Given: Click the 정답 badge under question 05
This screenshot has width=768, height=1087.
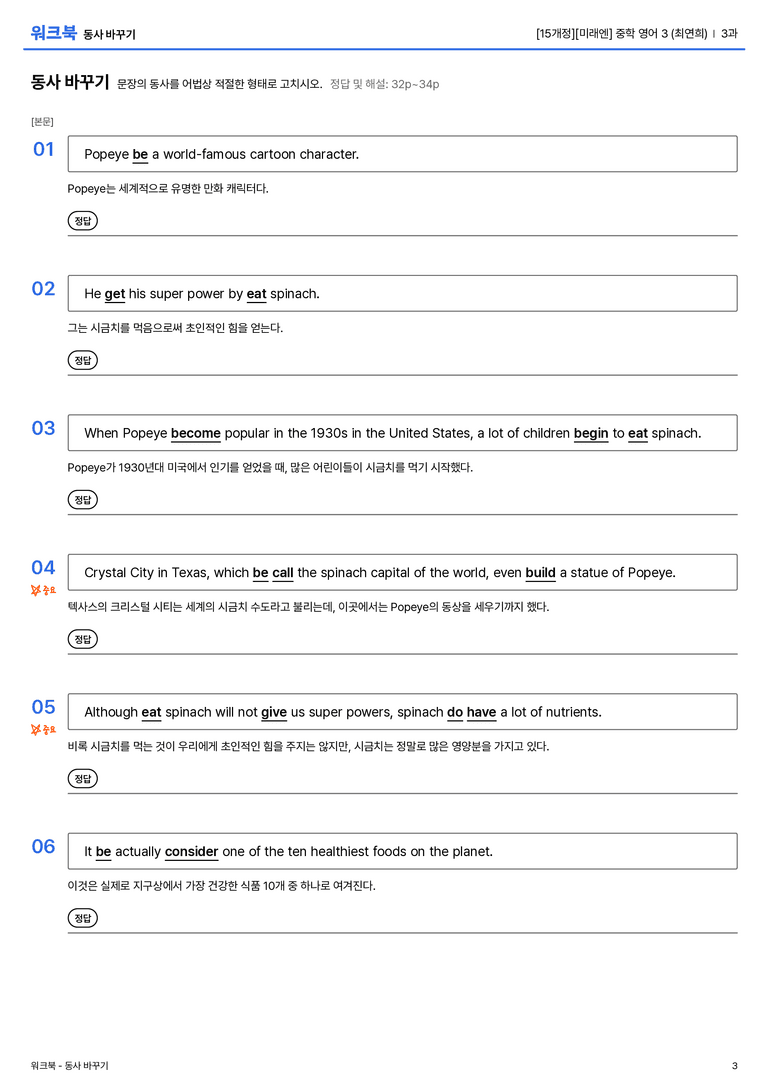Looking at the screenshot, I should [82, 778].
